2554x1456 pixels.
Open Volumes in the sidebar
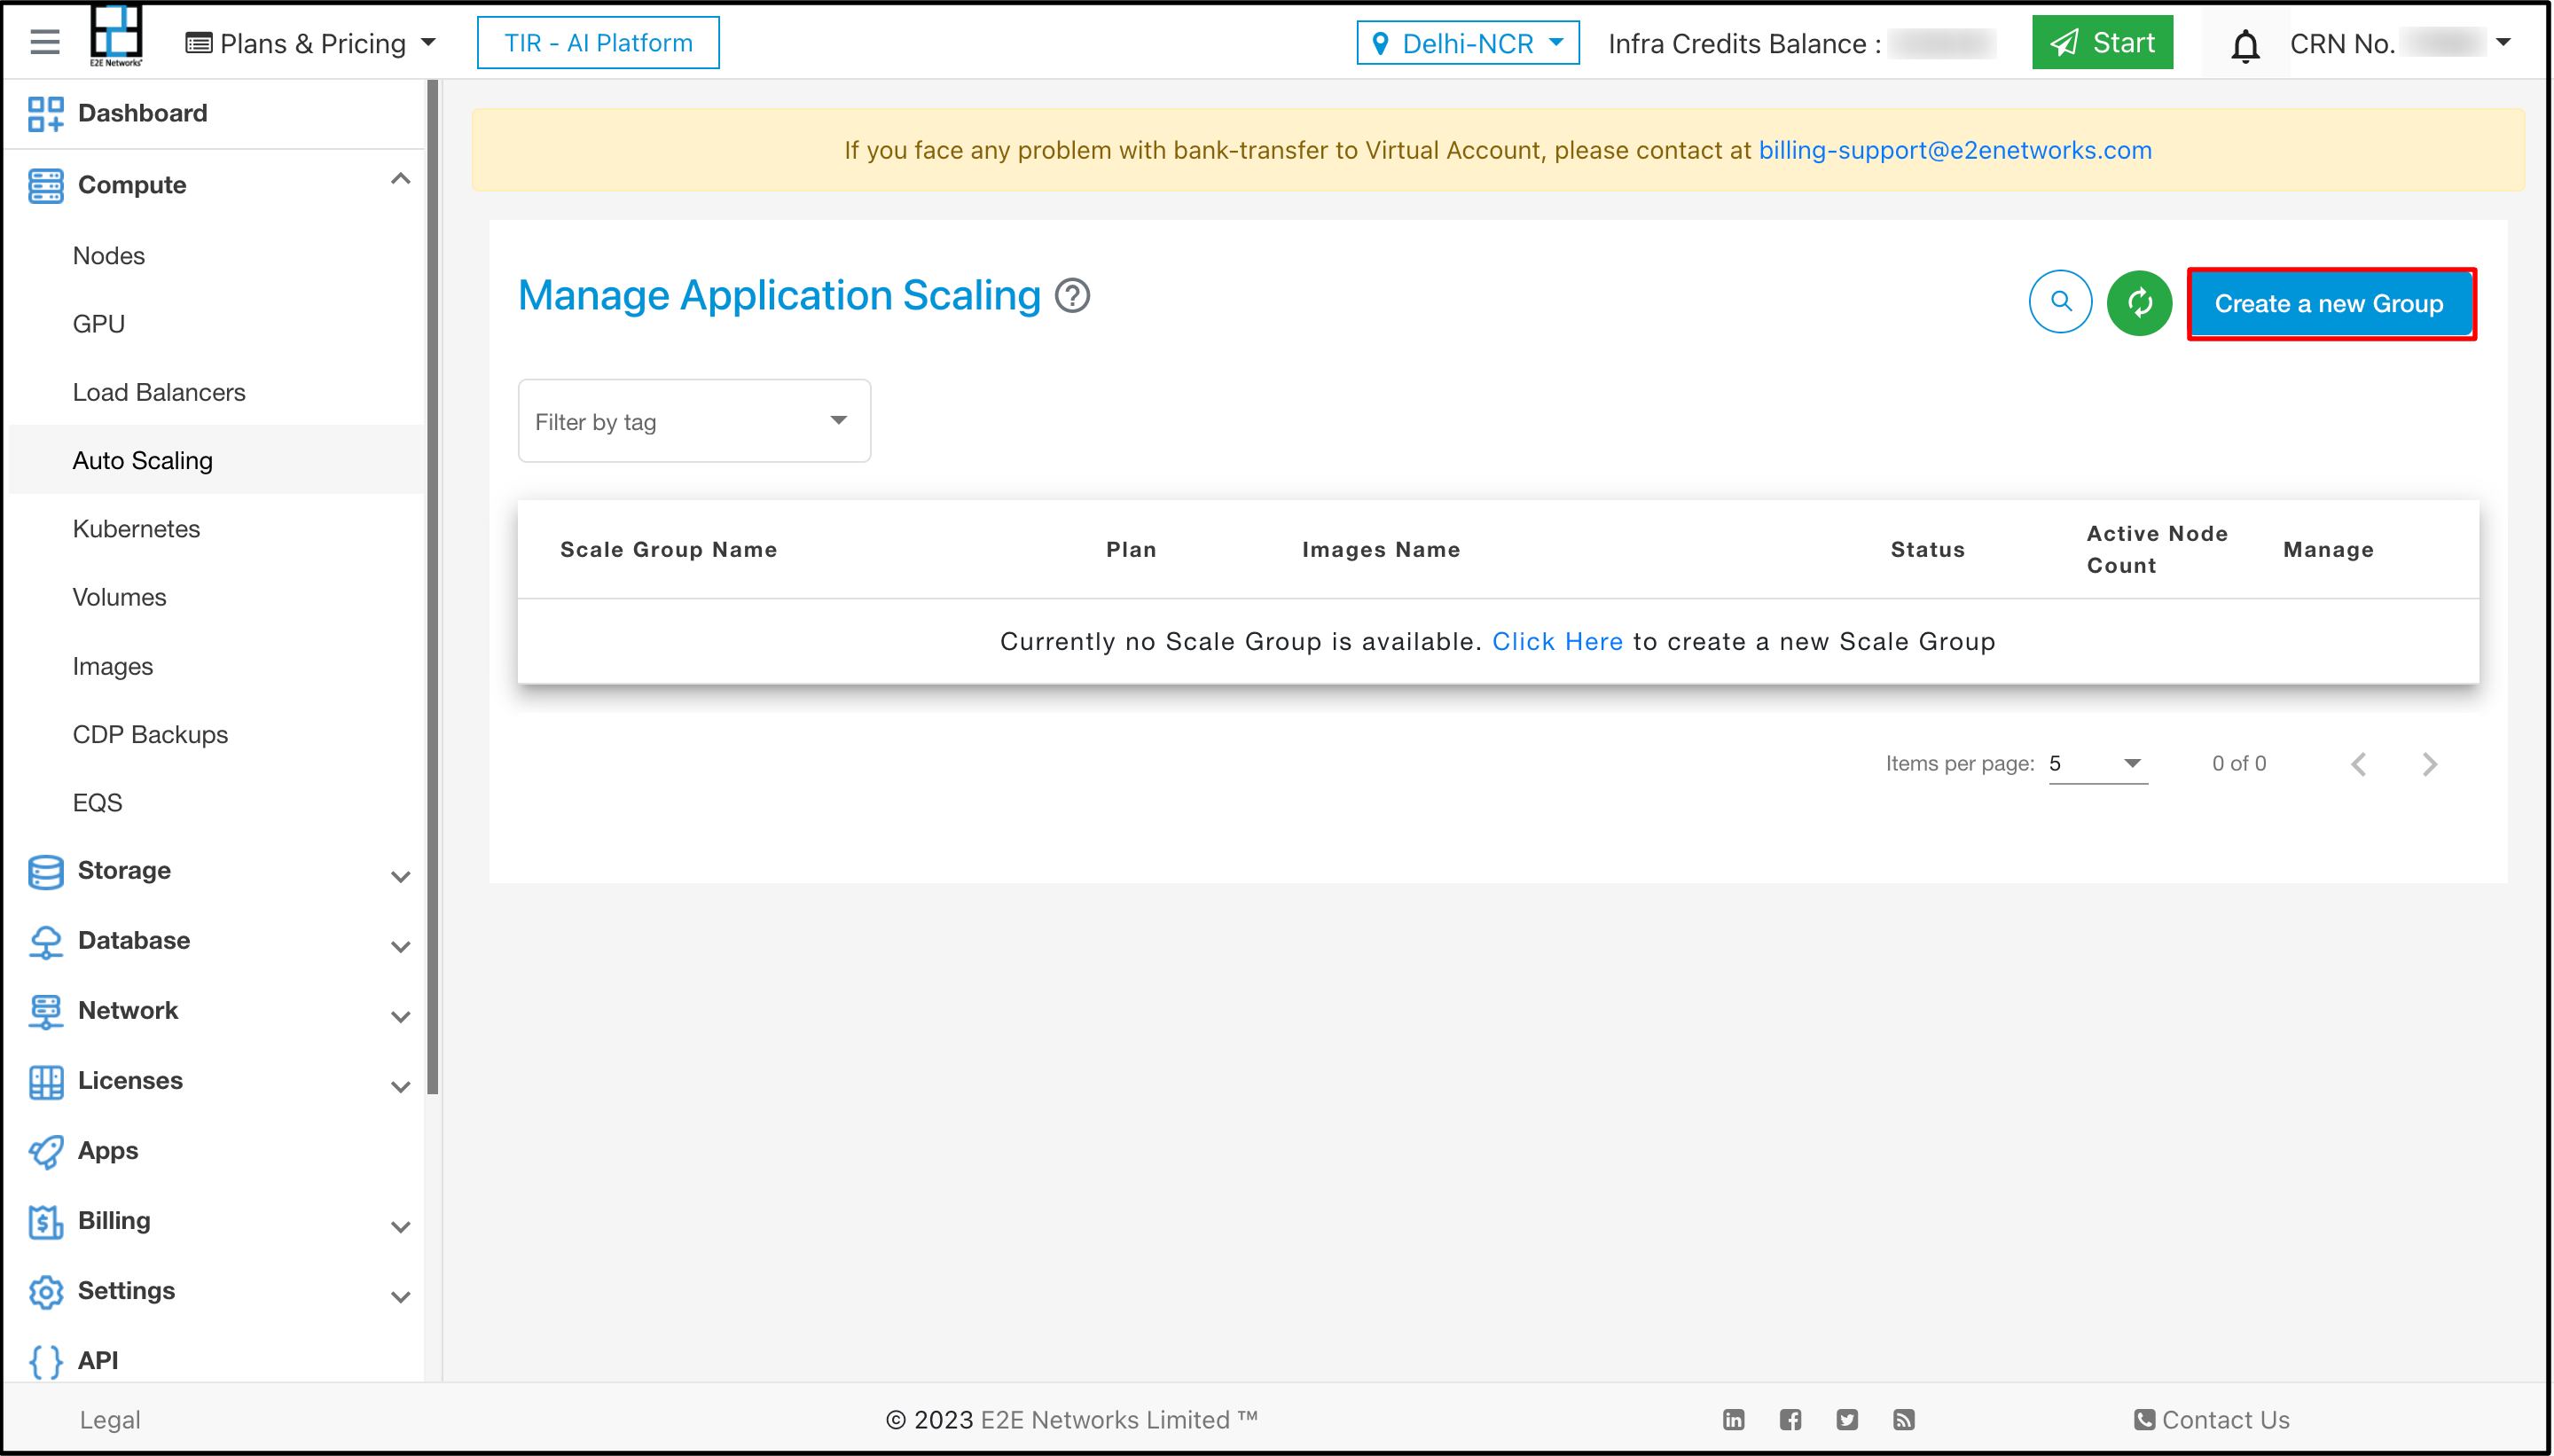(x=119, y=597)
